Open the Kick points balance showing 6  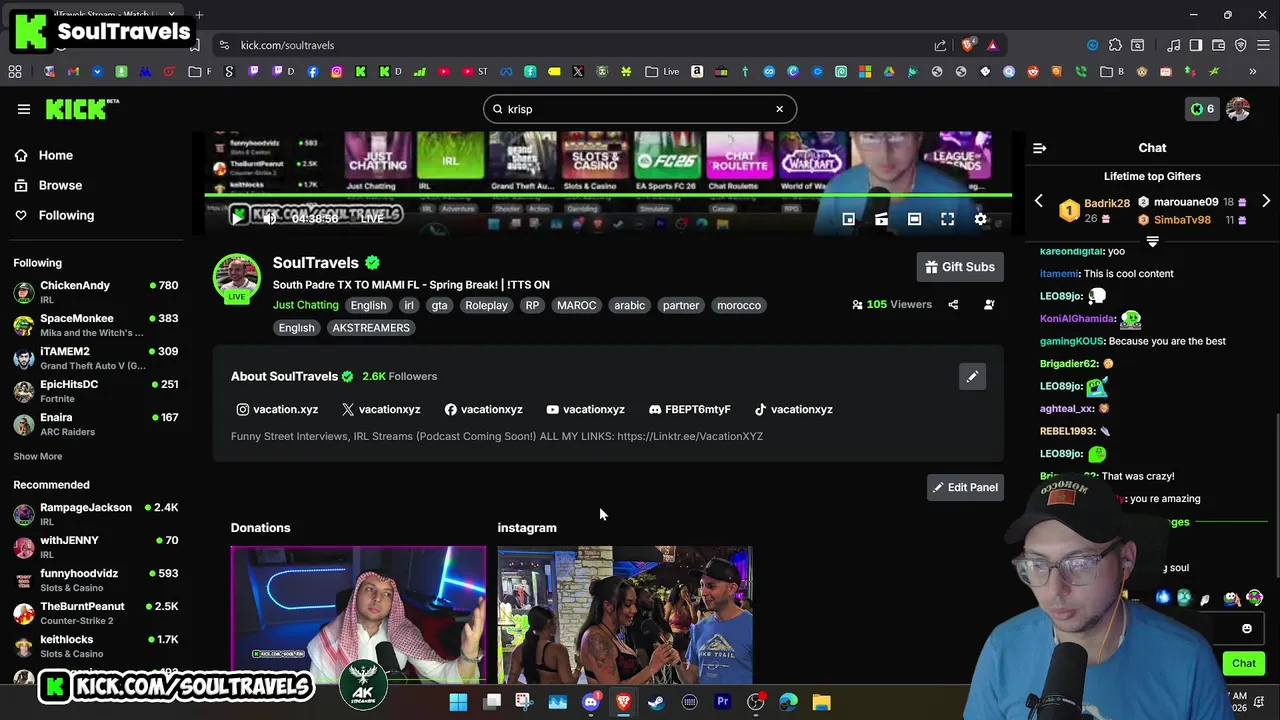click(1203, 109)
